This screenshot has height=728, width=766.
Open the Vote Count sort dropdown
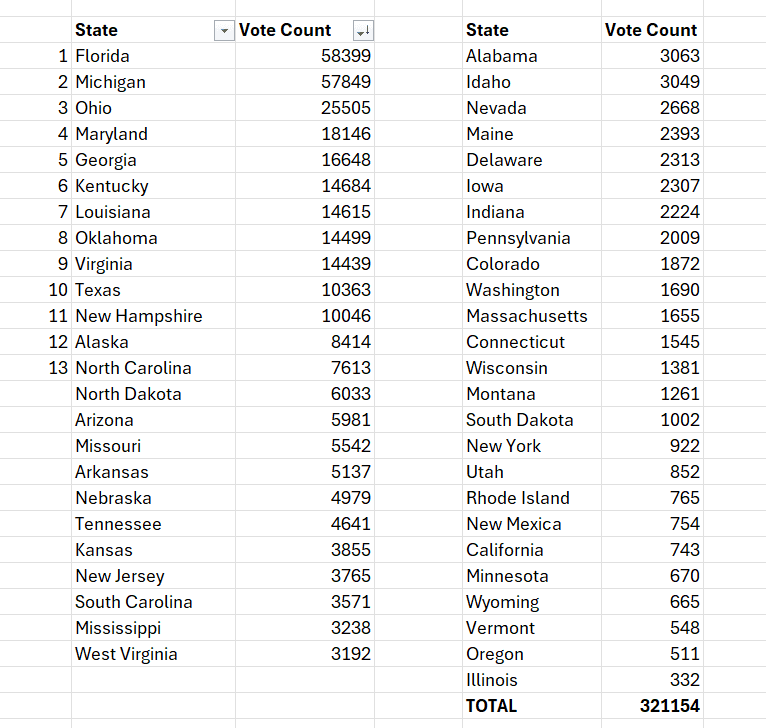coord(362,31)
